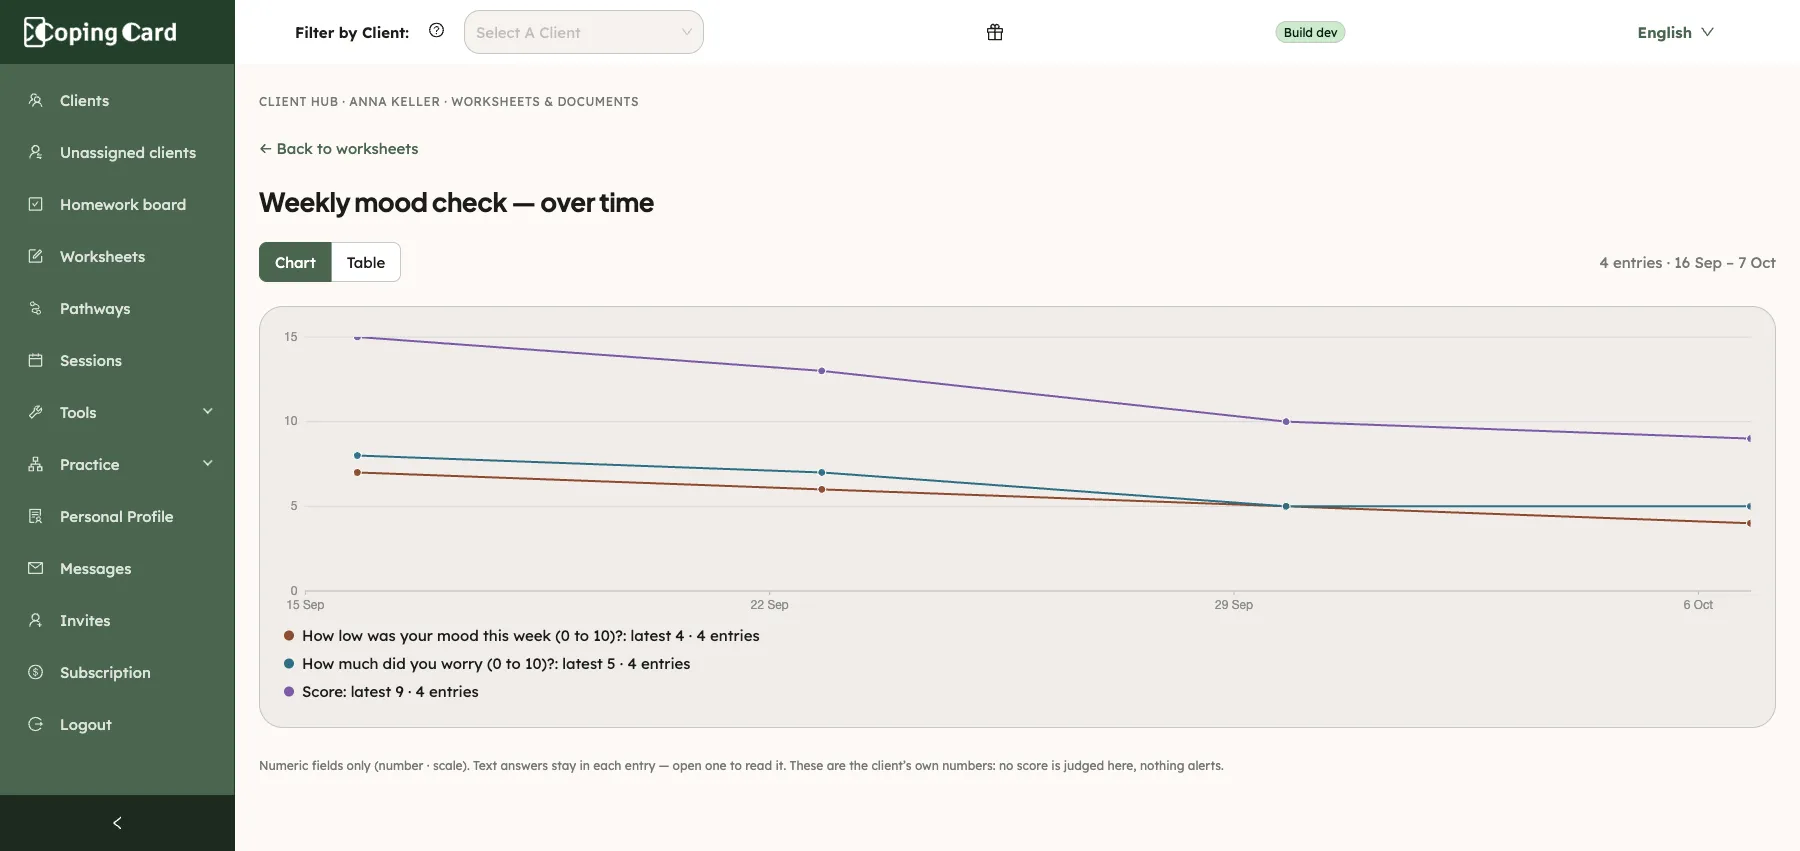1800x851 pixels.
Task: Click the Homework board checkbox icon
Action: click(36, 204)
